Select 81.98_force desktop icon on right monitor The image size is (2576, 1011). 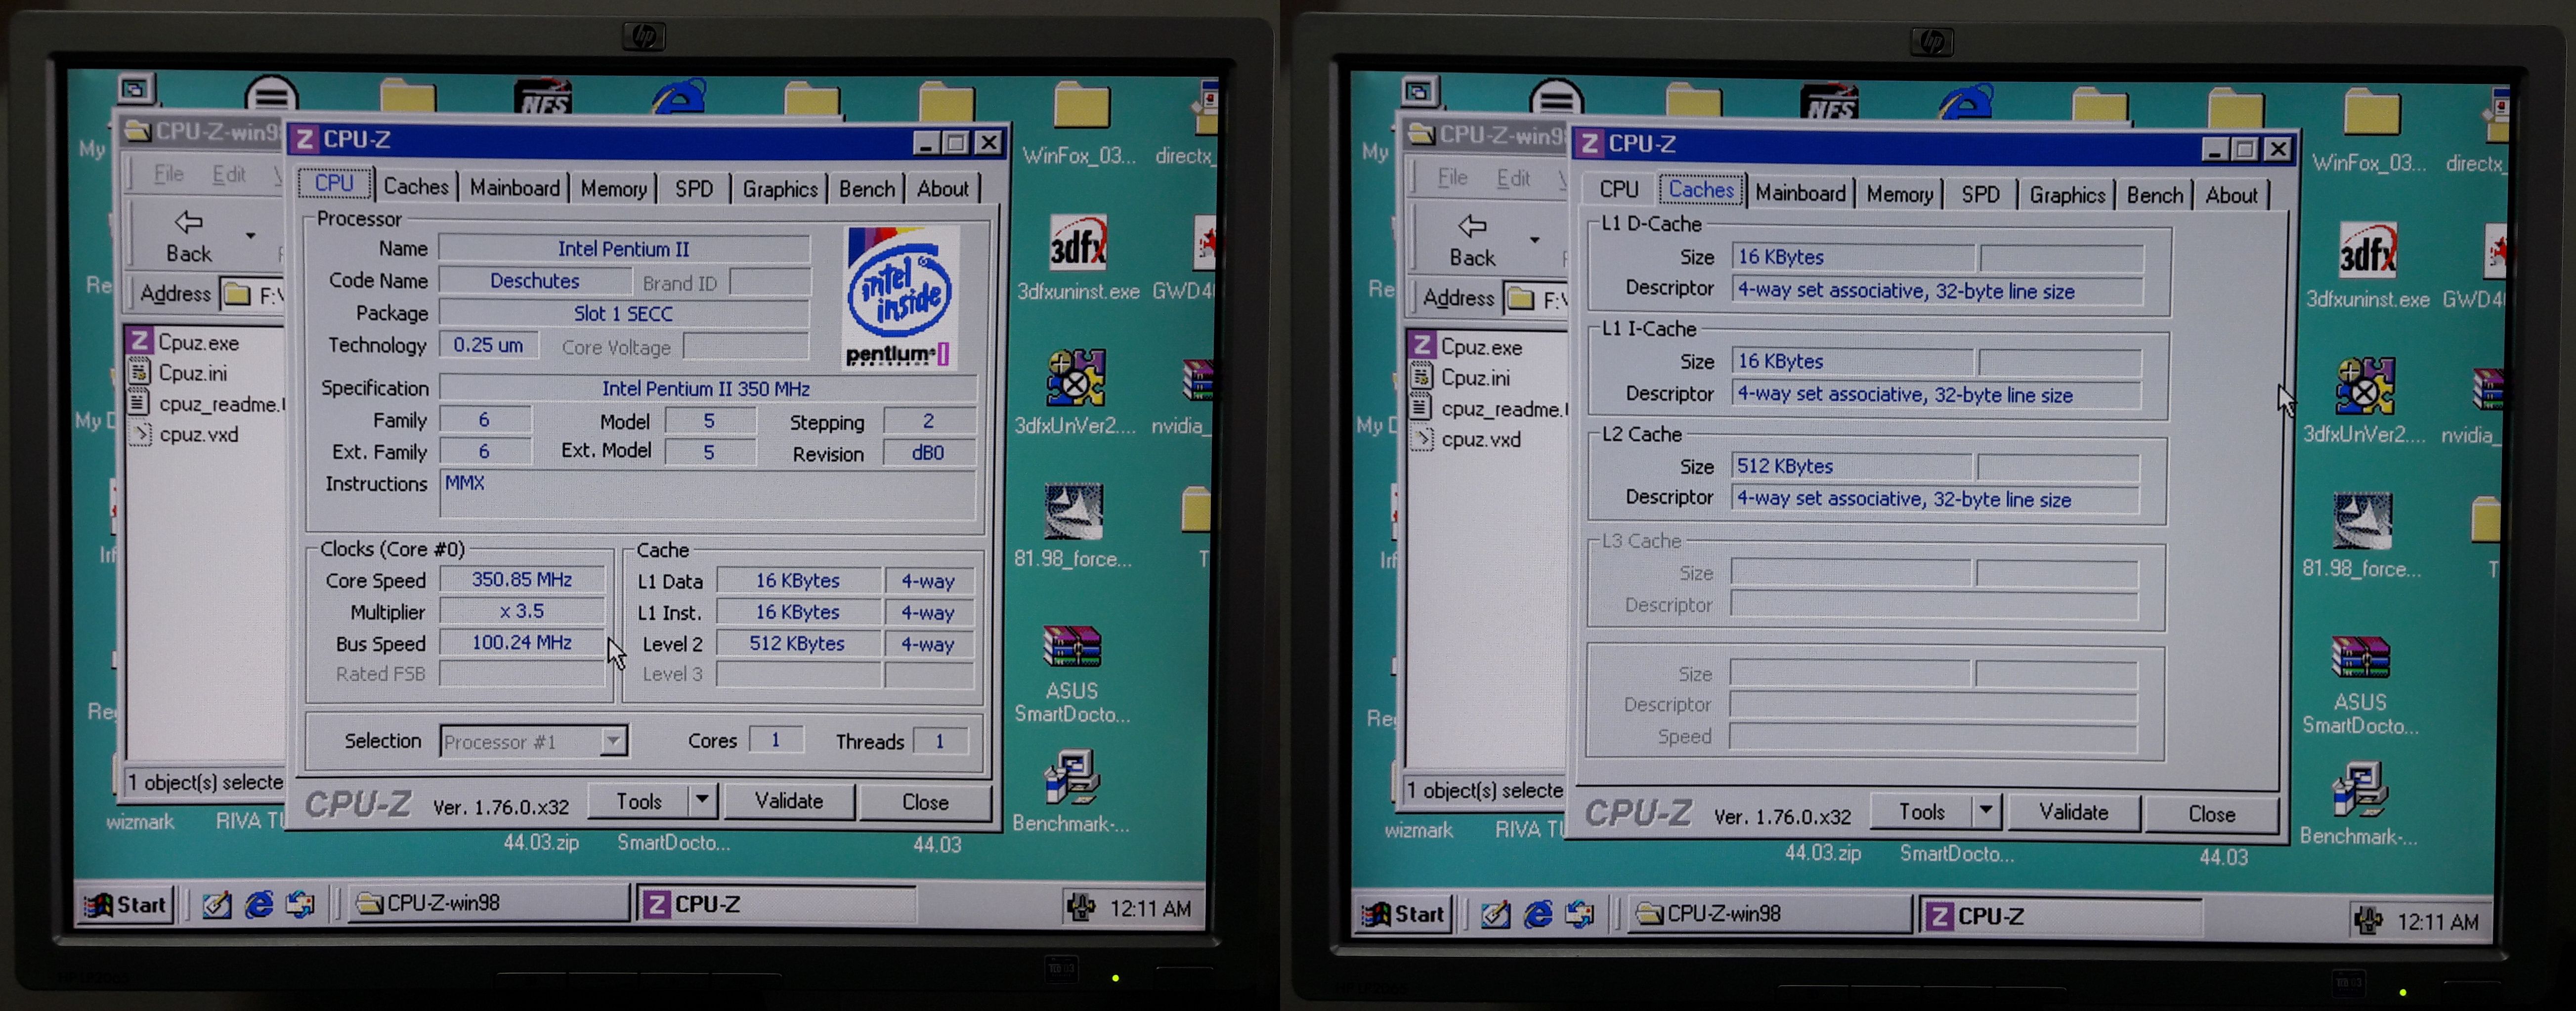point(2362,521)
